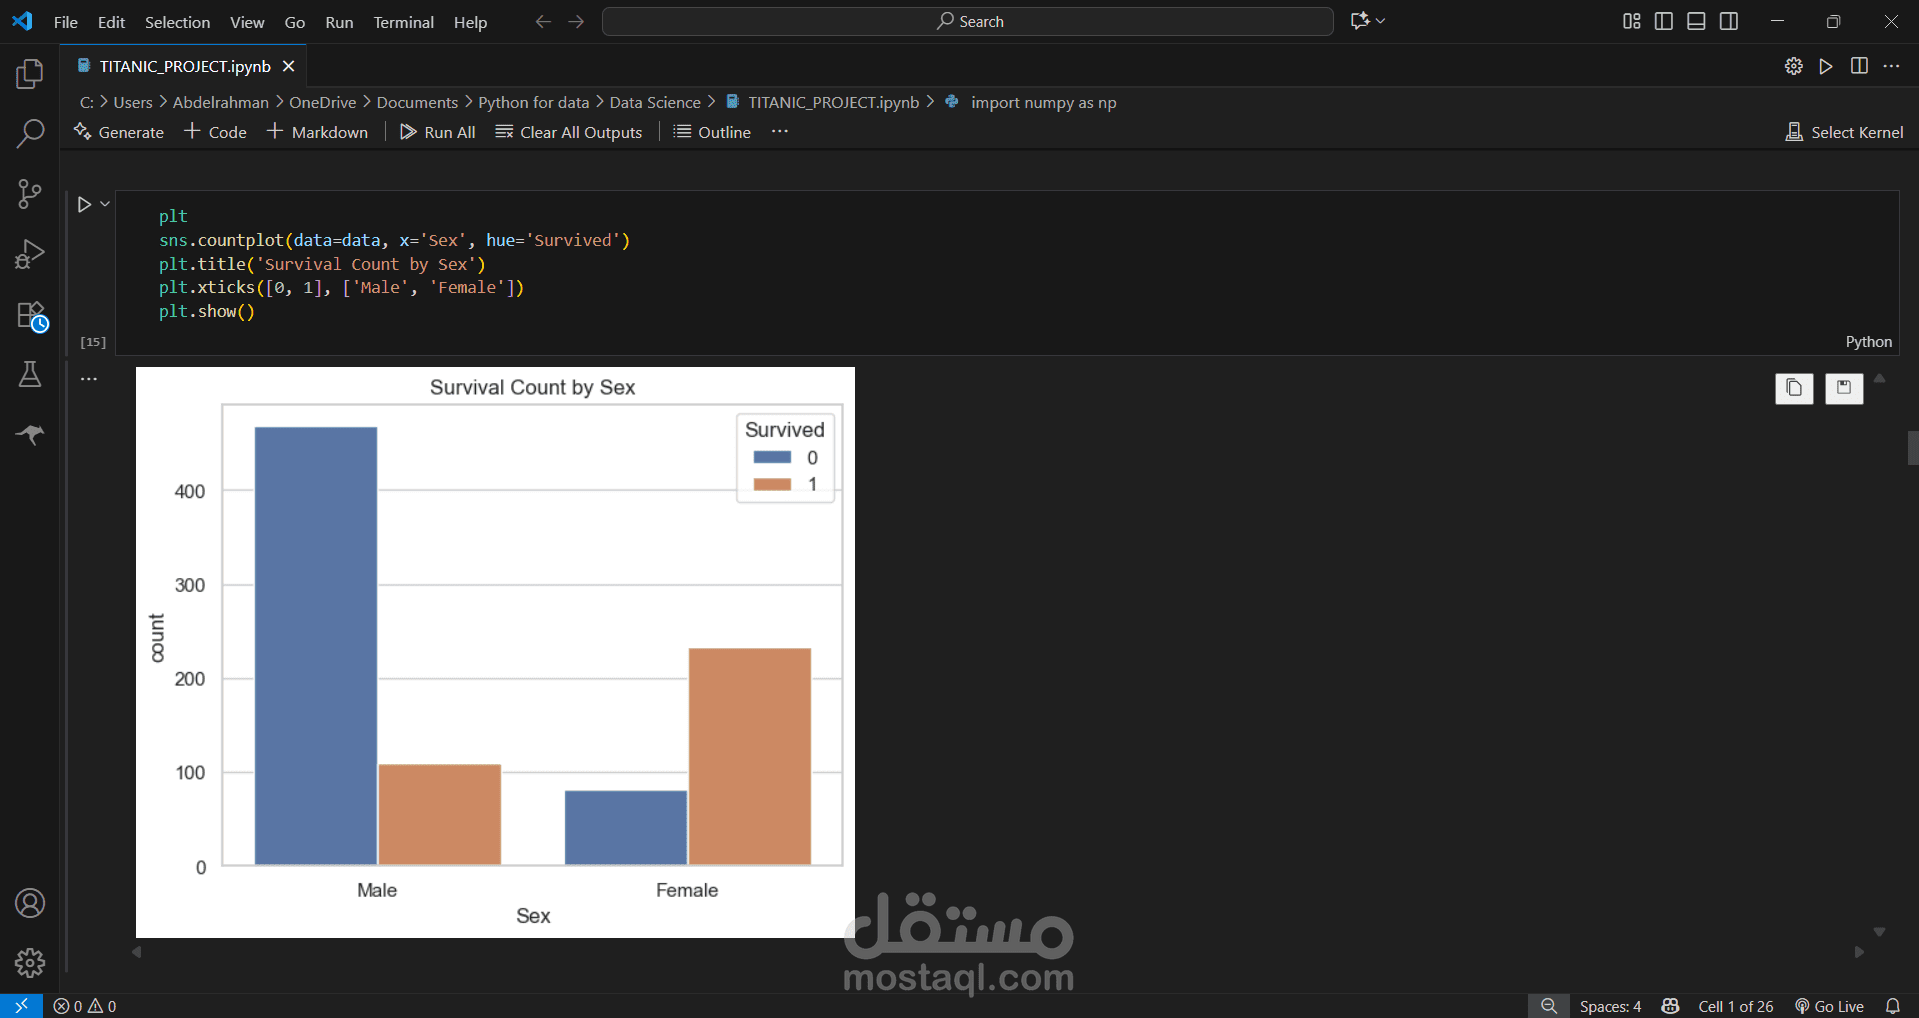
Task: Expand the run cell options dropdown
Action: point(105,204)
